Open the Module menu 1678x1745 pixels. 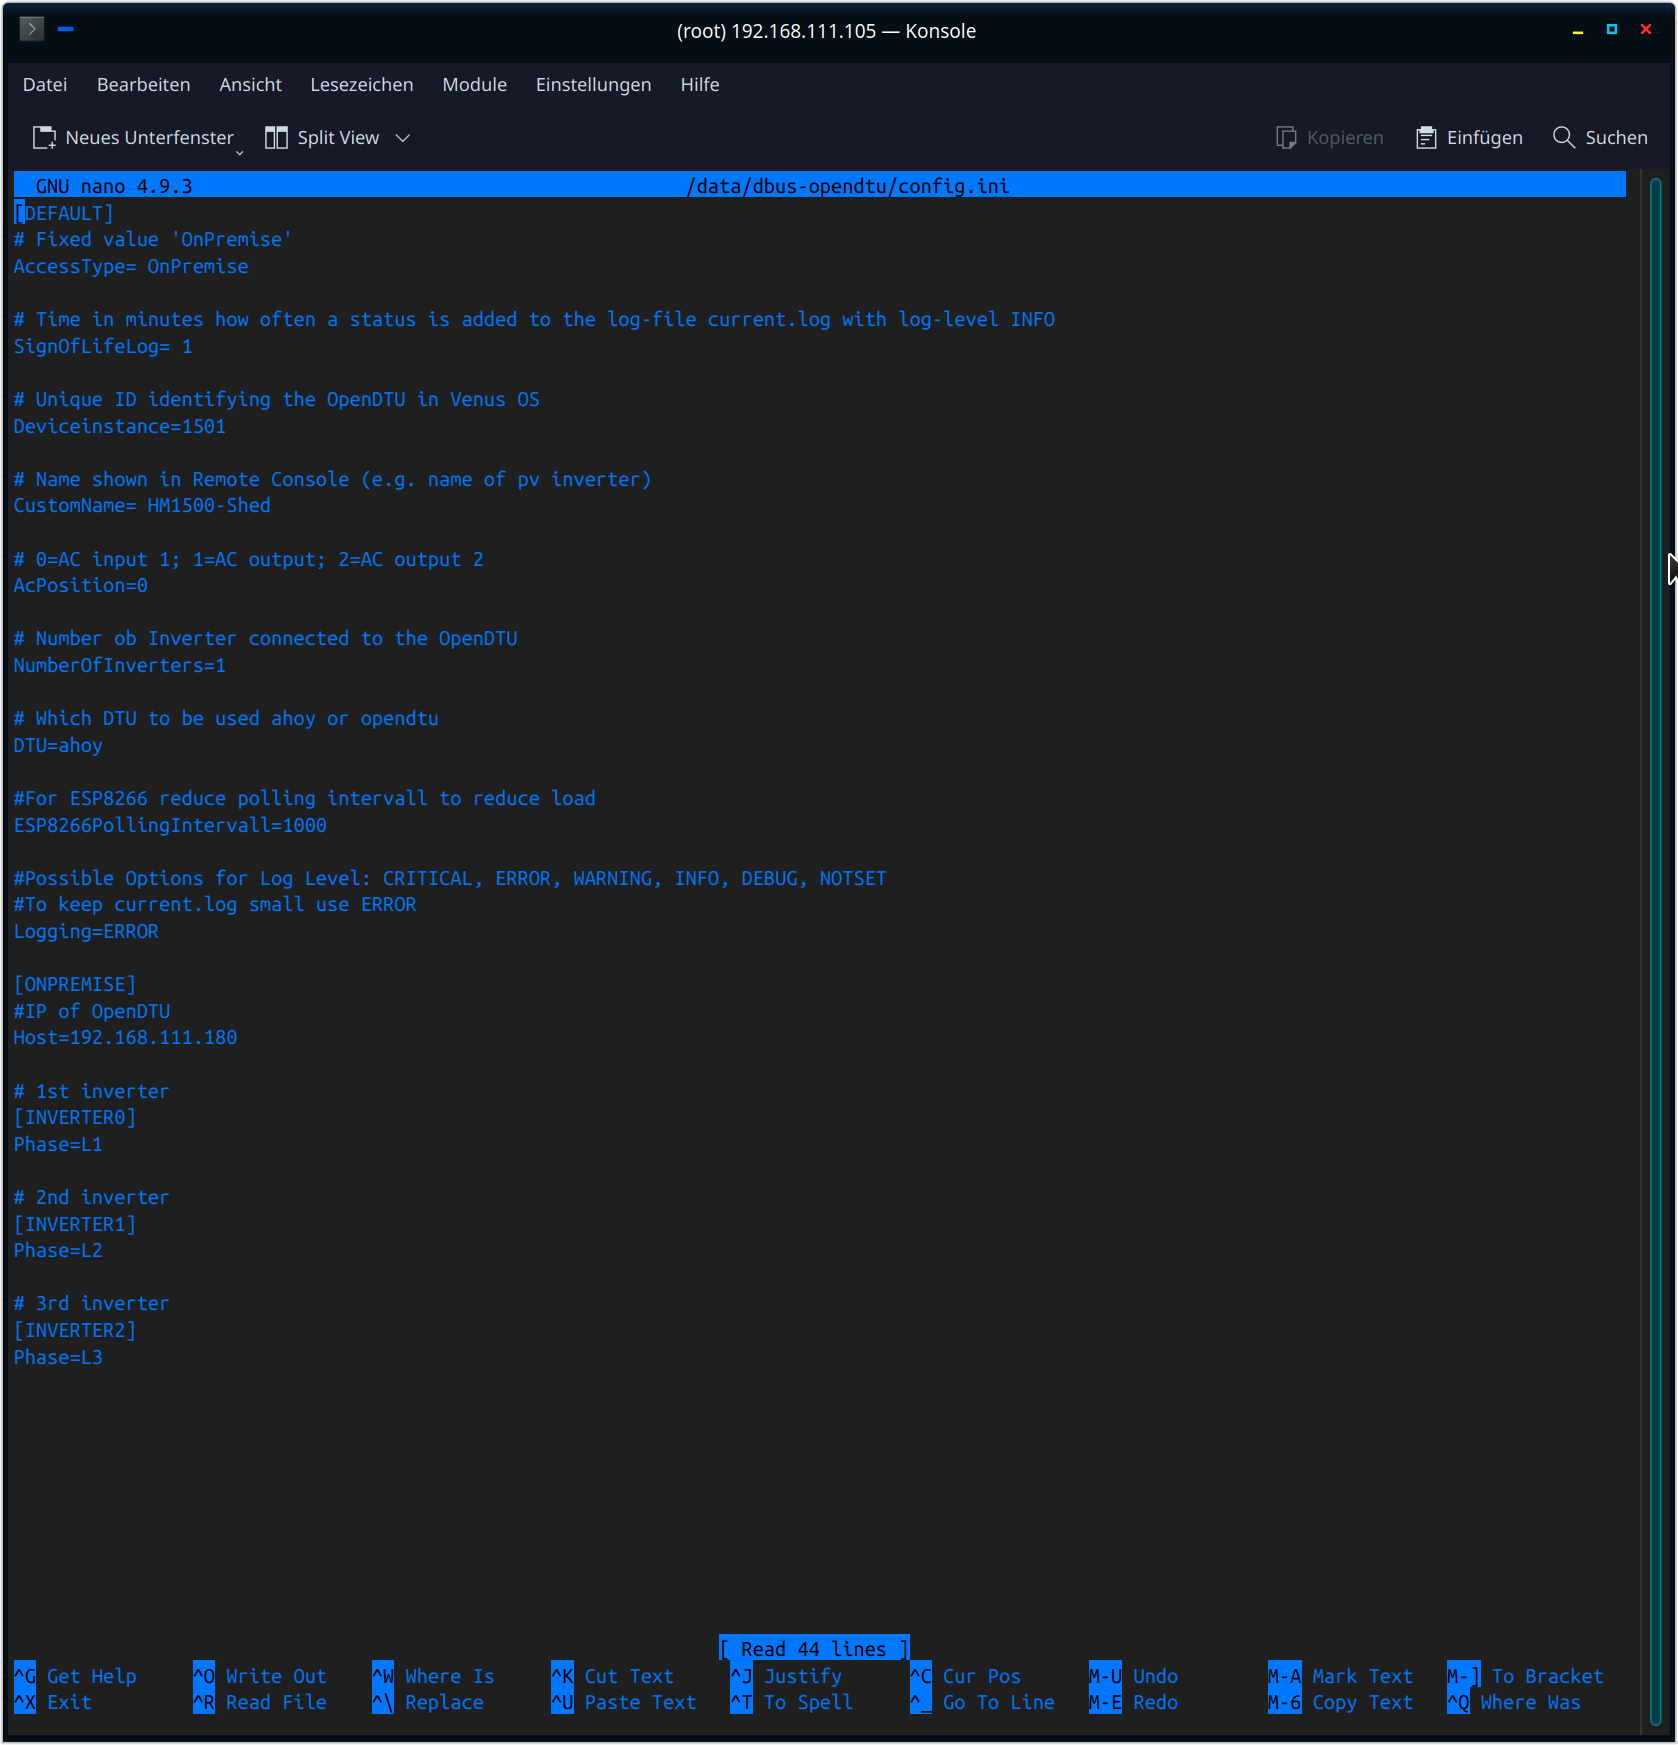pyautogui.click(x=474, y=85)
